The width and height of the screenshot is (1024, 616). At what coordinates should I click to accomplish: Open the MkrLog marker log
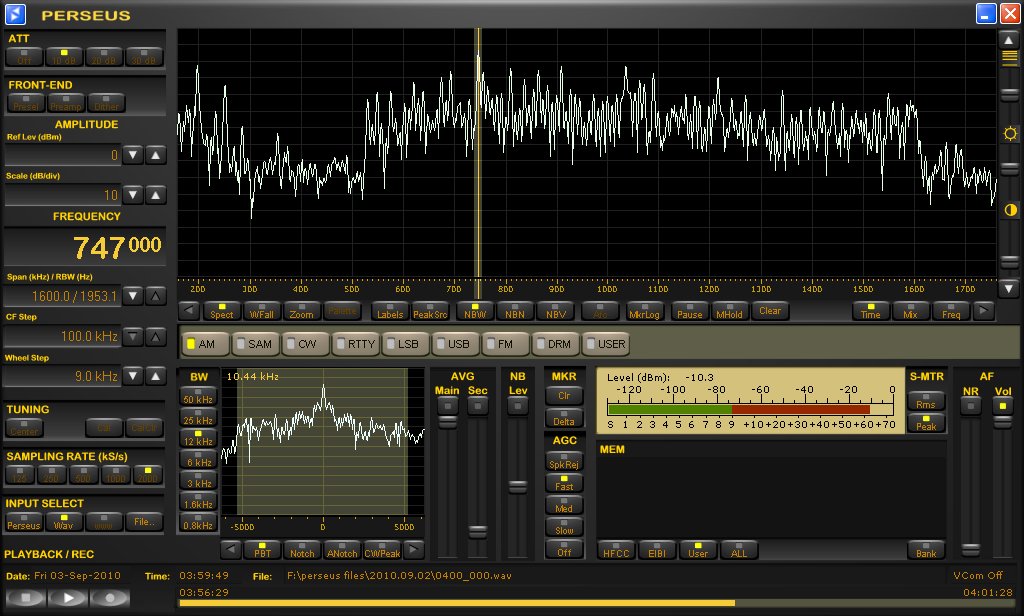tap(645, 311)
